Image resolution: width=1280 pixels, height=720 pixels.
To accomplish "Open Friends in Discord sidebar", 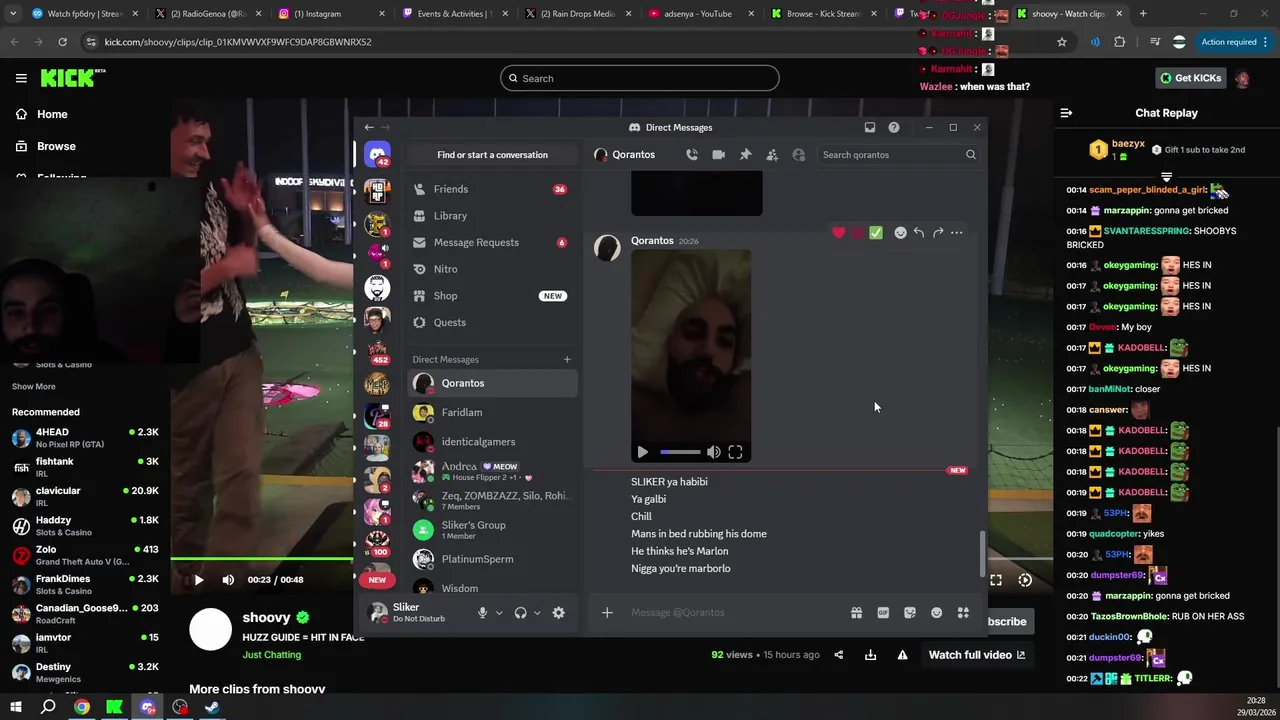I will point(492,189).
